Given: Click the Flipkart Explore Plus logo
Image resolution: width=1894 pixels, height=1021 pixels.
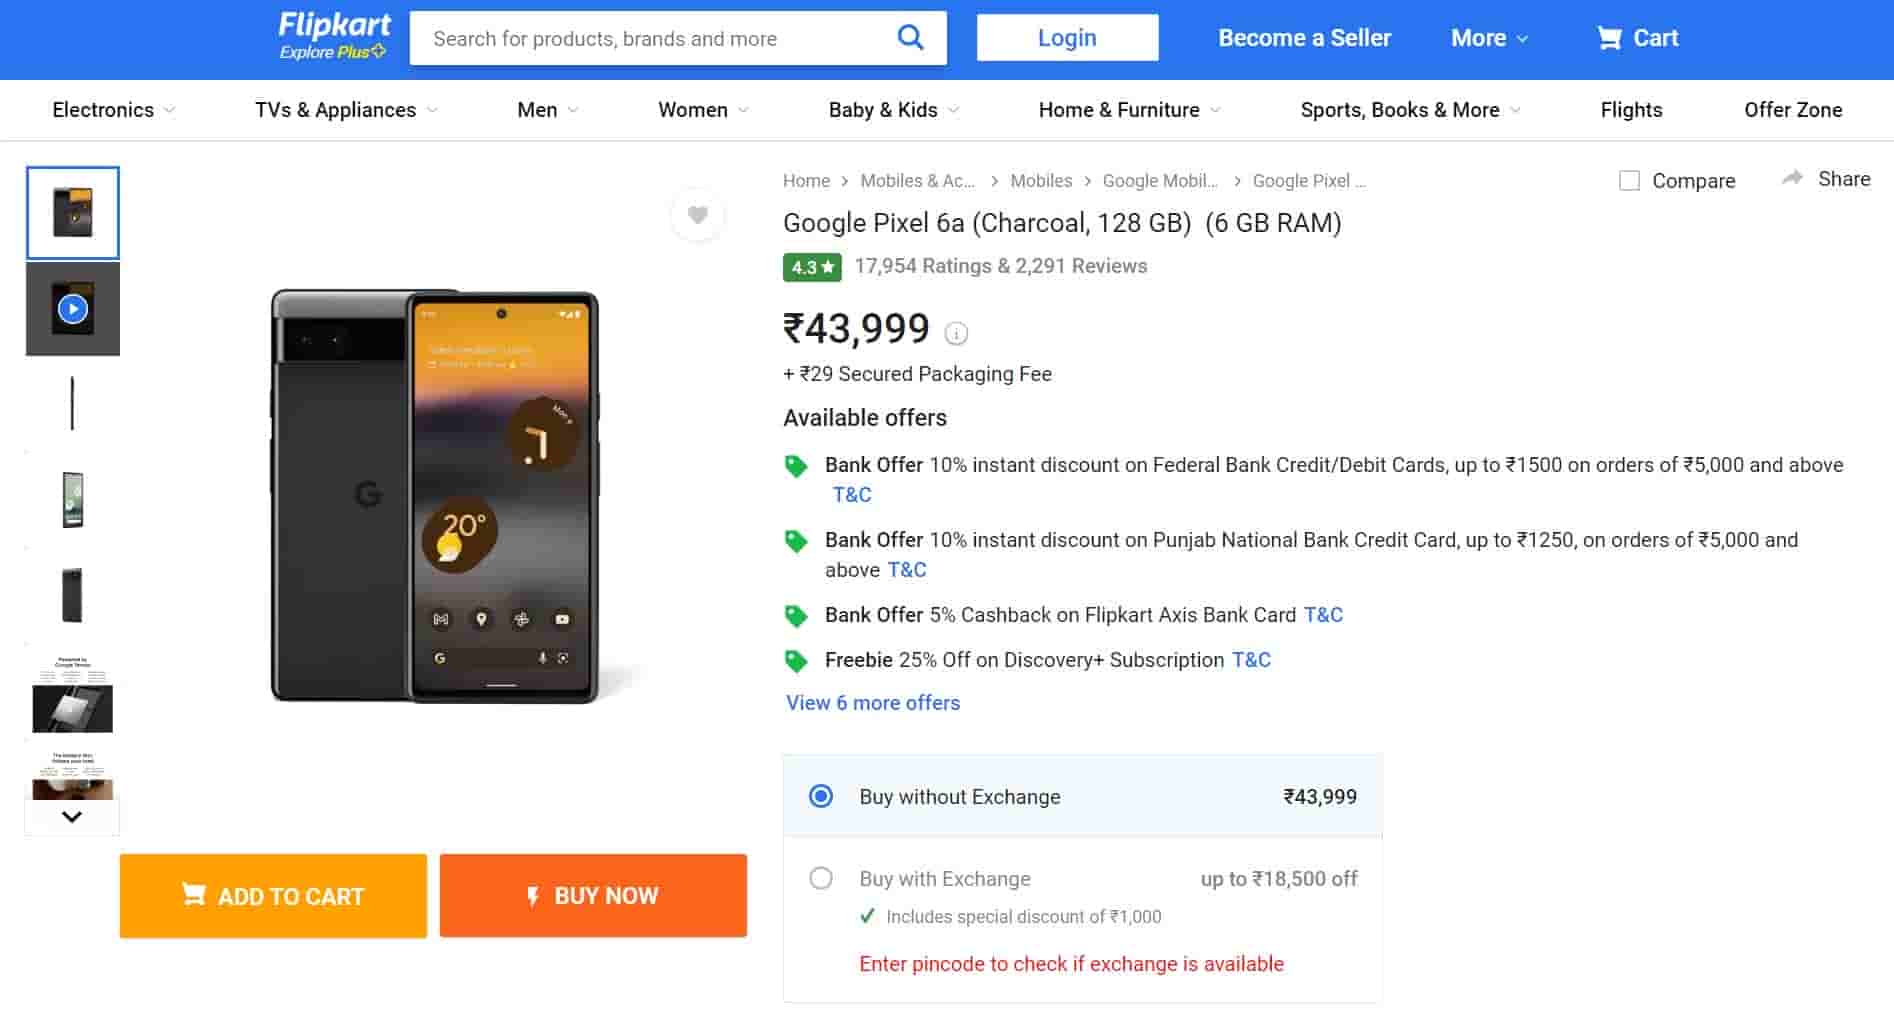Looking at the screenshot, I should point(334,36).
